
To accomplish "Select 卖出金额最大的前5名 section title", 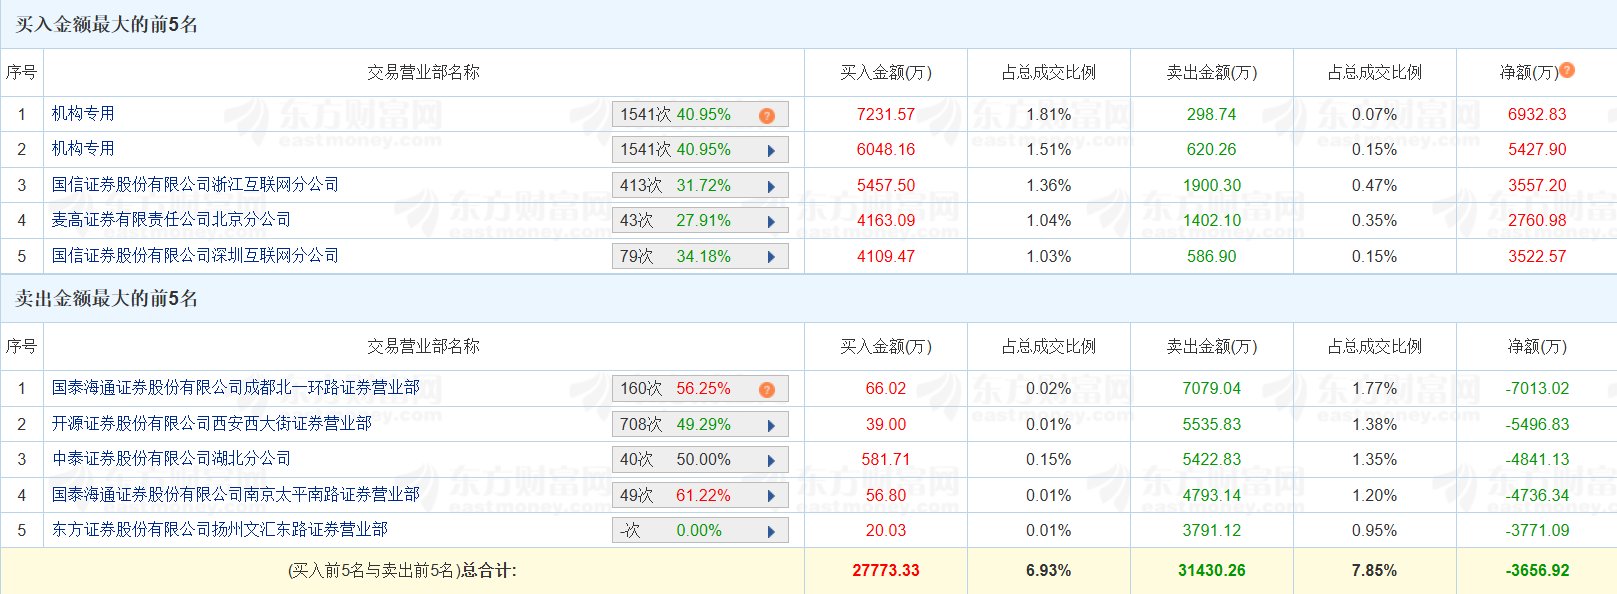I will (106, 299).
